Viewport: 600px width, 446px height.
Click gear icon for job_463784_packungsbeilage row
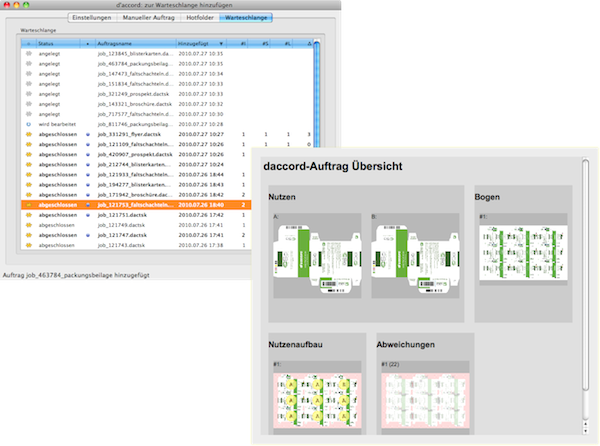28,64
